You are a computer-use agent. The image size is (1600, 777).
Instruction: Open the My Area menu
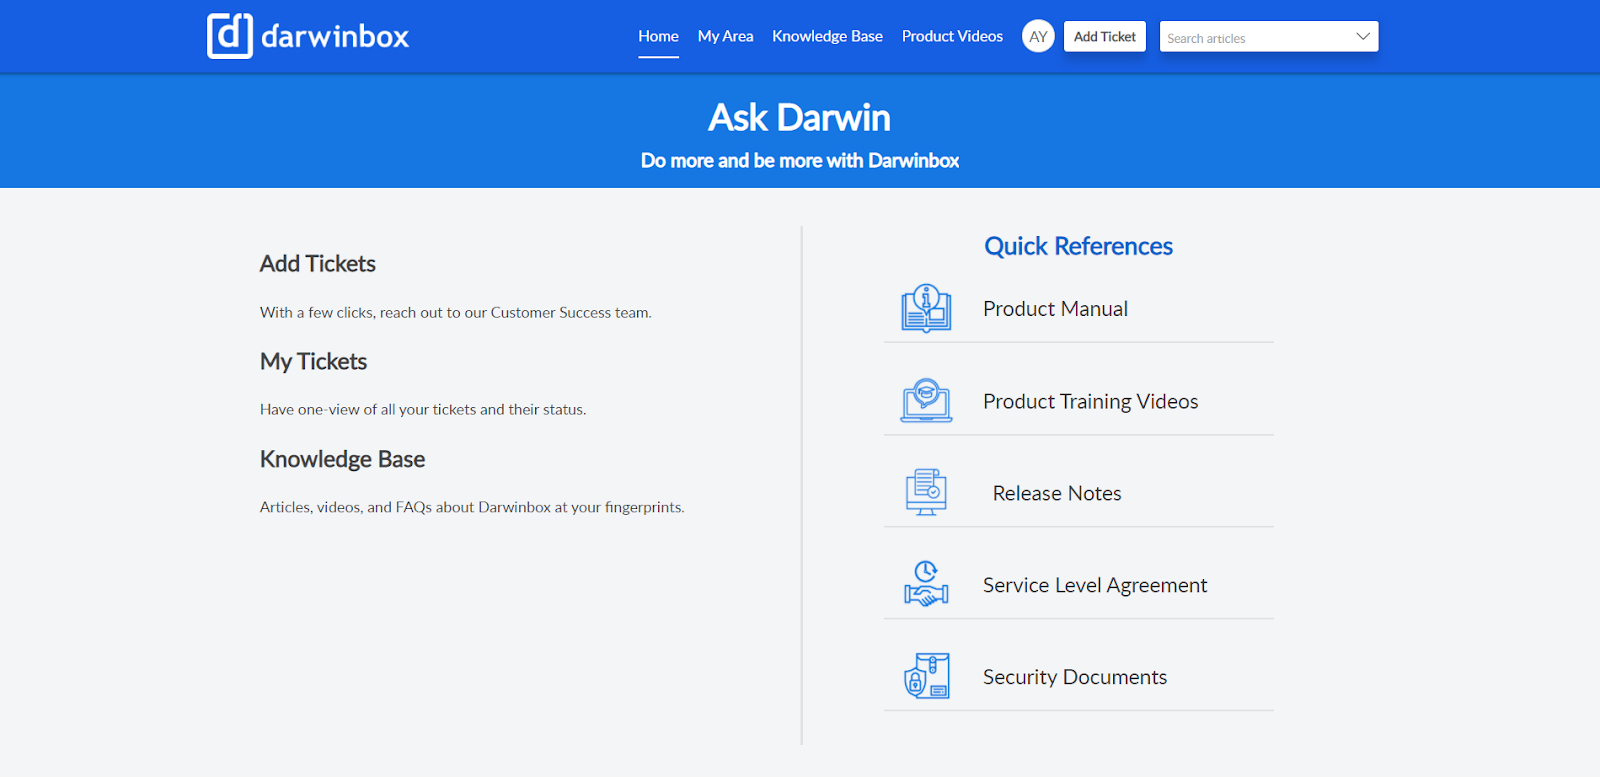725,36
